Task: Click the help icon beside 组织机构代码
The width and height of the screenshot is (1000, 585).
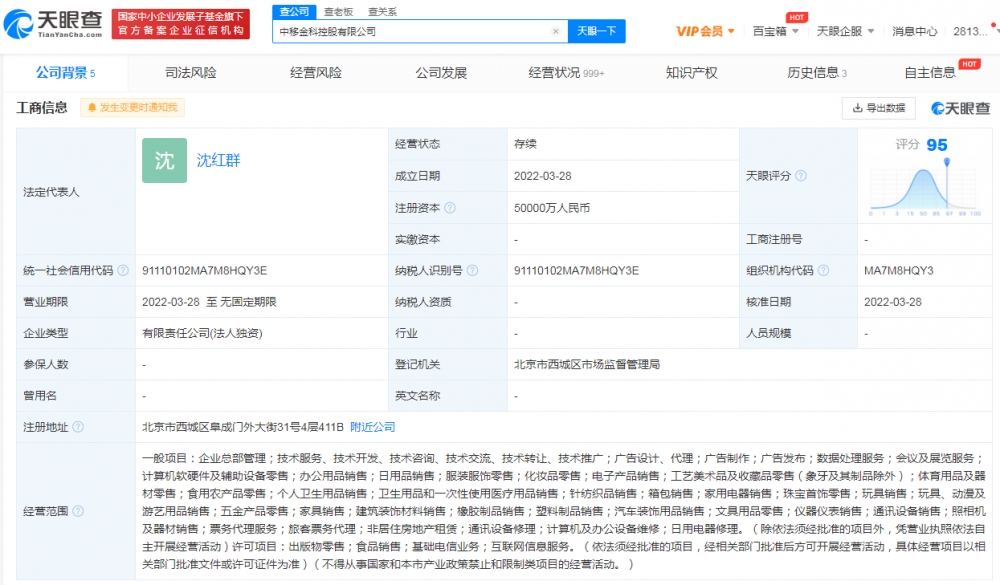Action: (823, 270)
